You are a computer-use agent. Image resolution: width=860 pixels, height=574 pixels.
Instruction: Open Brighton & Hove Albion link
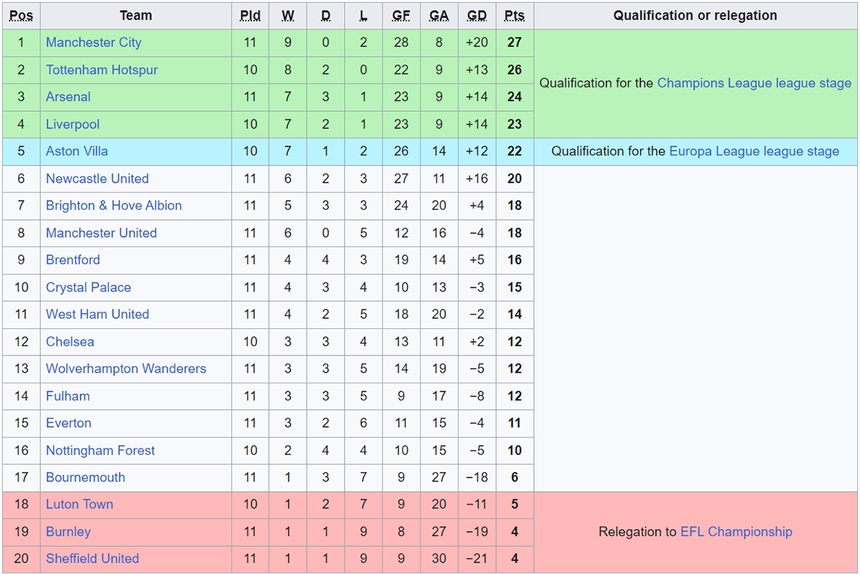113,205
